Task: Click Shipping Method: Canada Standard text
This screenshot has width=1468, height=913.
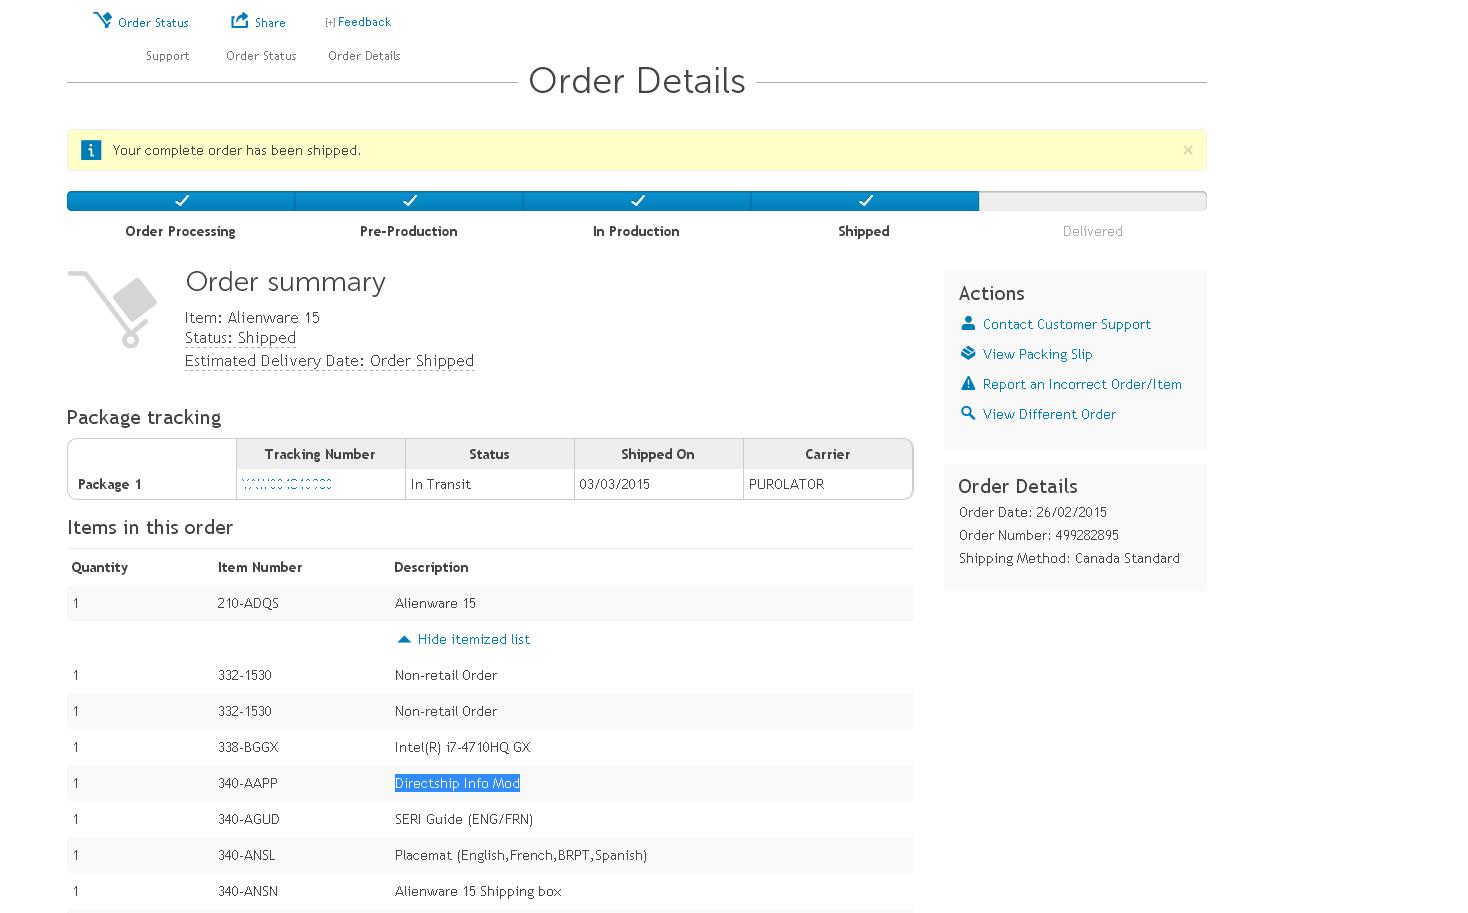Action: pos(1069,558)
